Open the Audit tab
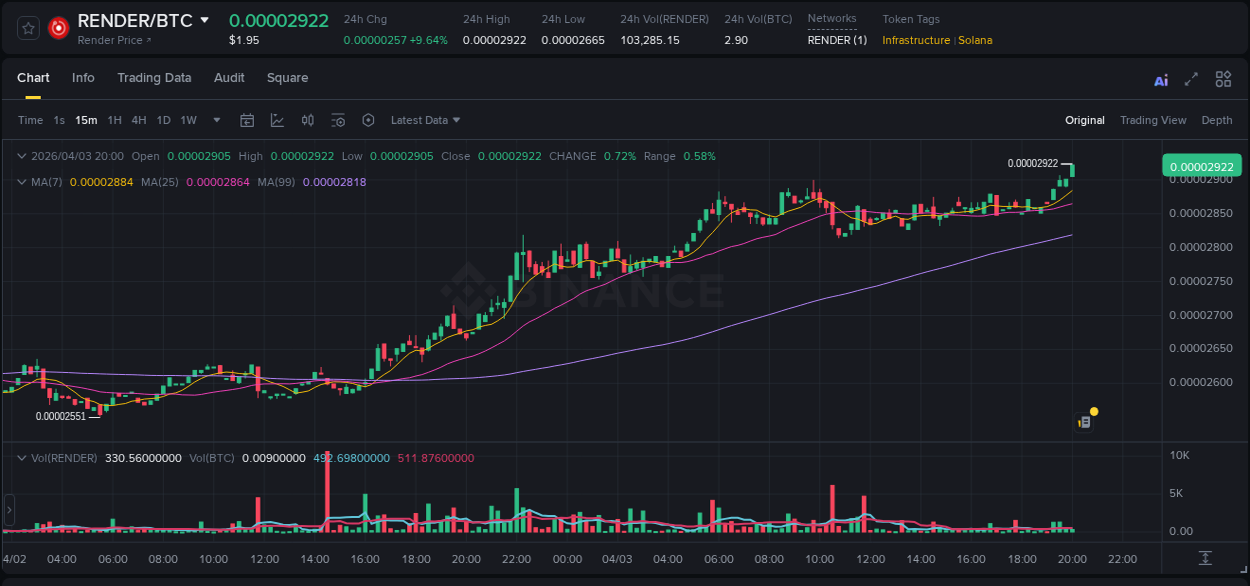Screen dimensions: 1250x586 click(x=229, y=78)
